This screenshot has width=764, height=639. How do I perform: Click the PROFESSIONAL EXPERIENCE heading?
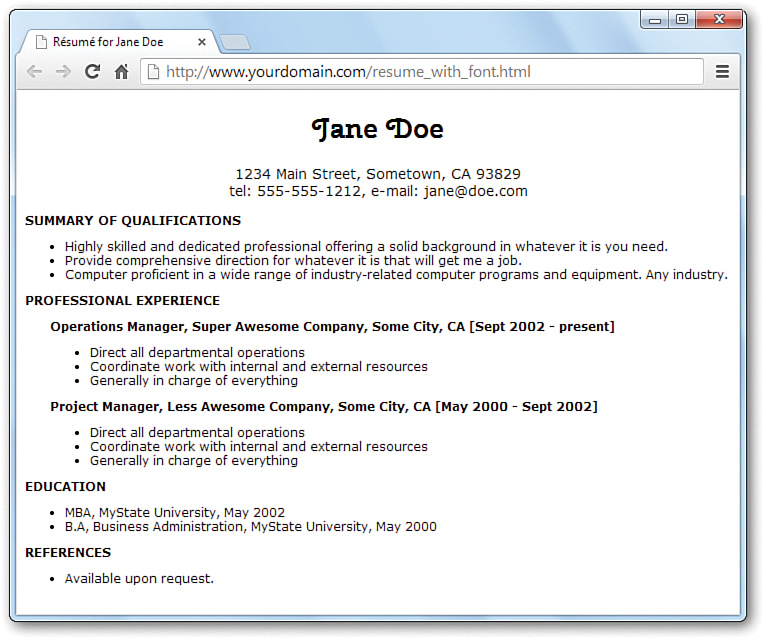pyautogui.click(x=122, y=301)
